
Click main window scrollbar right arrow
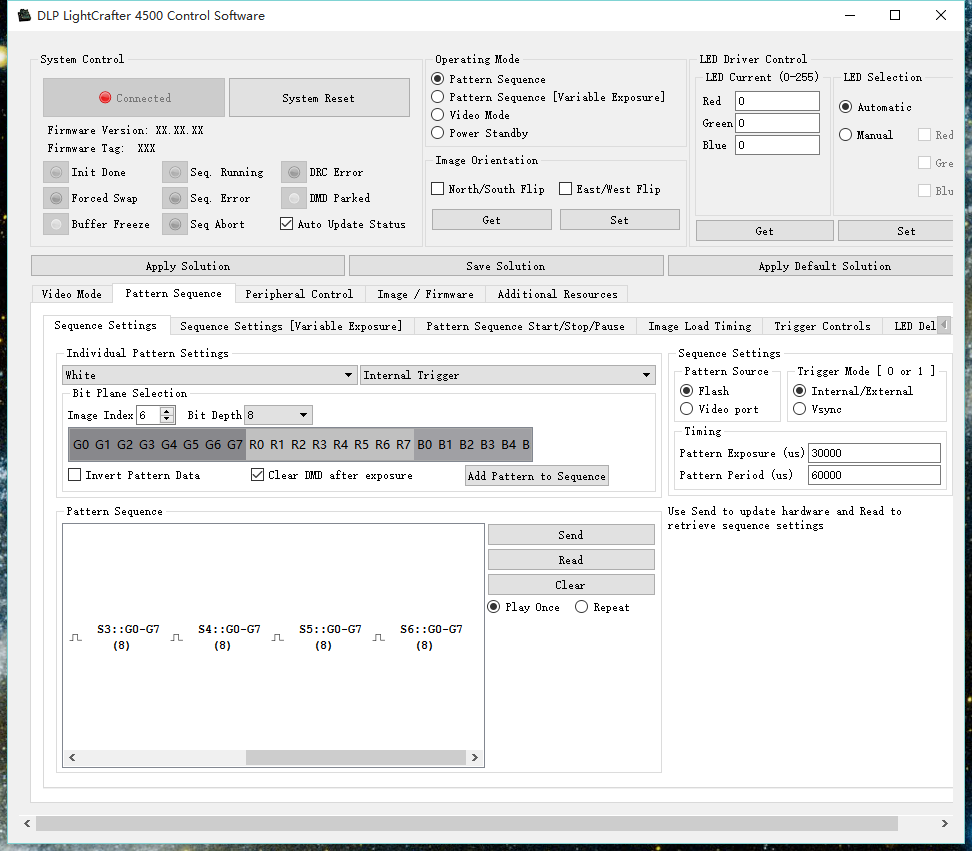click(944, 823)
